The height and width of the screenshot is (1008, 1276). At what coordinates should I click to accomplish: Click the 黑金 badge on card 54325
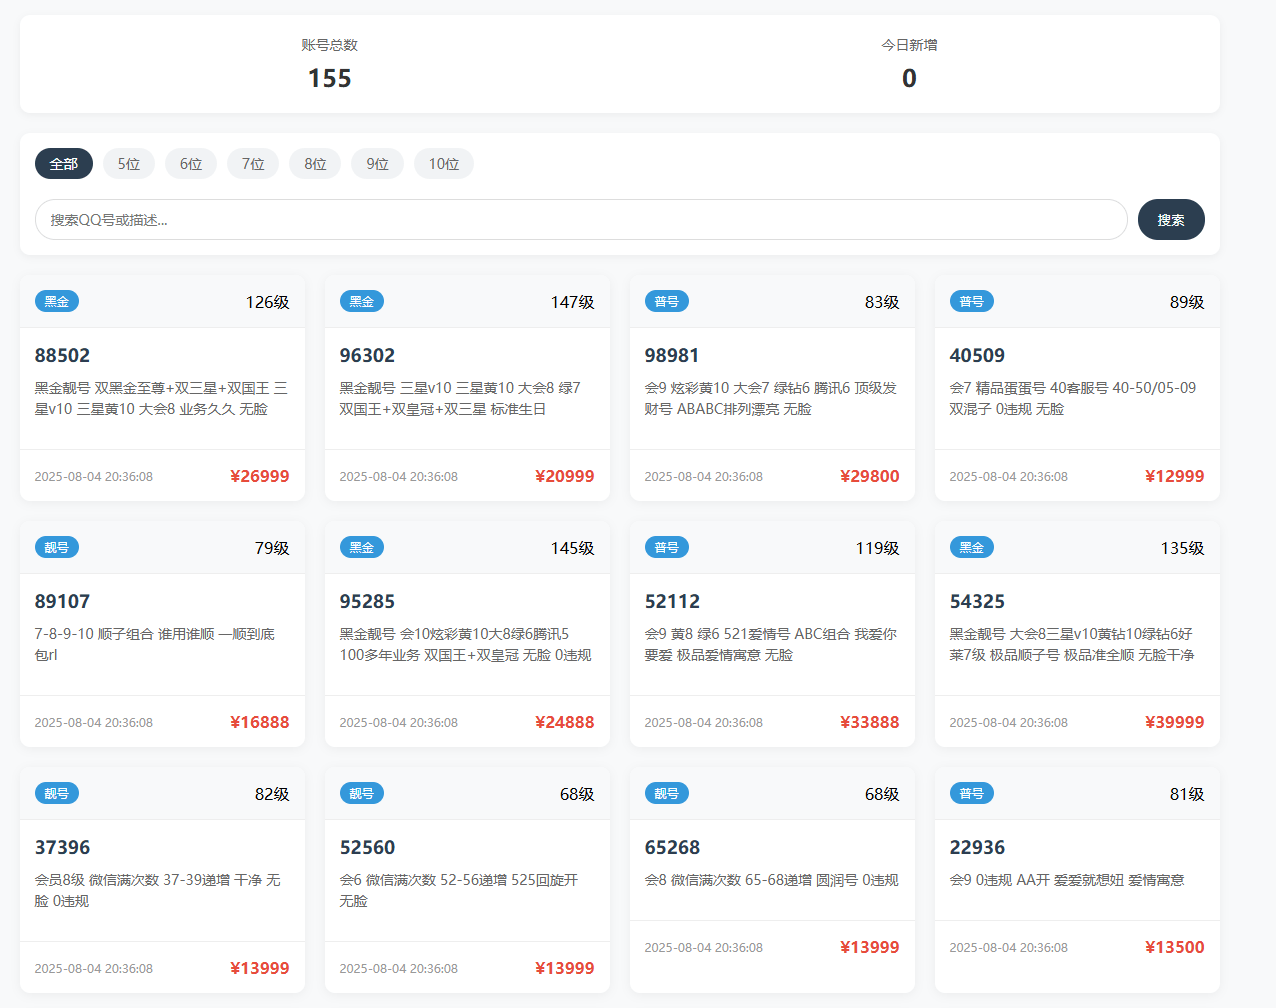click(x=971, y=548)
